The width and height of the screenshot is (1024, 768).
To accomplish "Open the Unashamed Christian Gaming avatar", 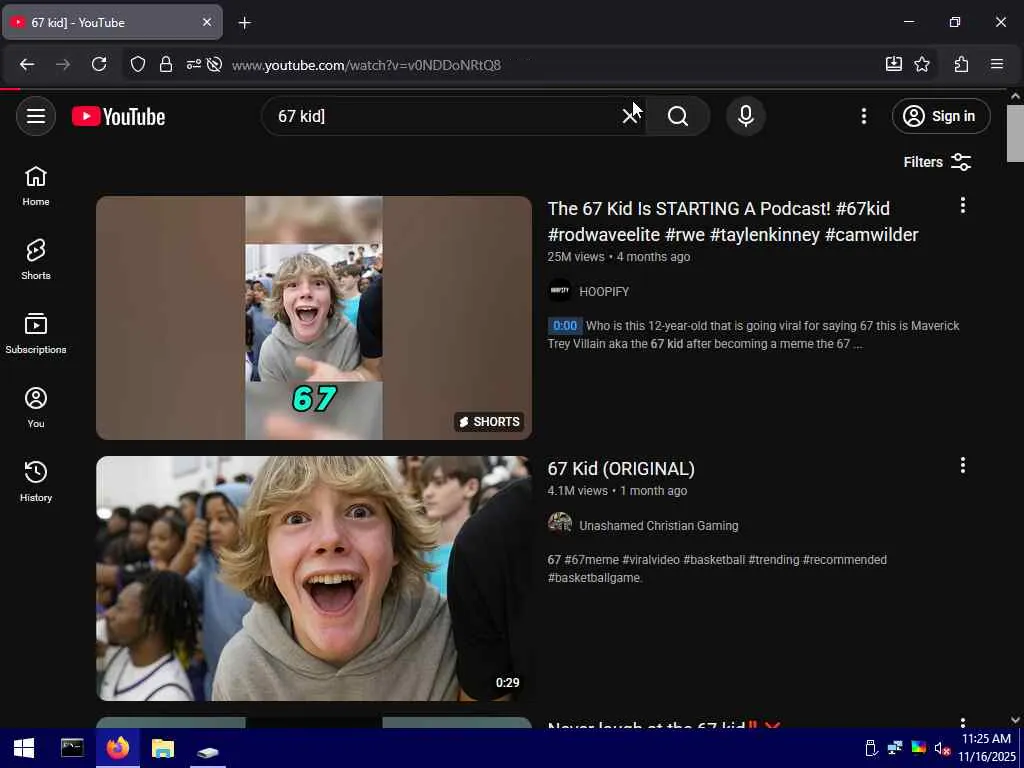I will 560,525.
